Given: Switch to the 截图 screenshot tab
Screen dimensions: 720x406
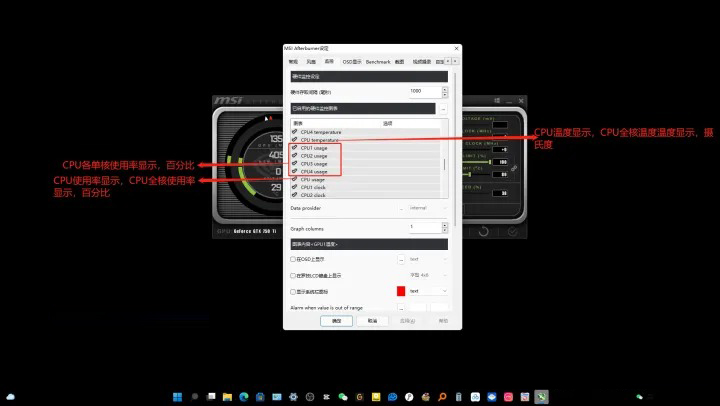Looking at the screenshot, I should 399,62.
